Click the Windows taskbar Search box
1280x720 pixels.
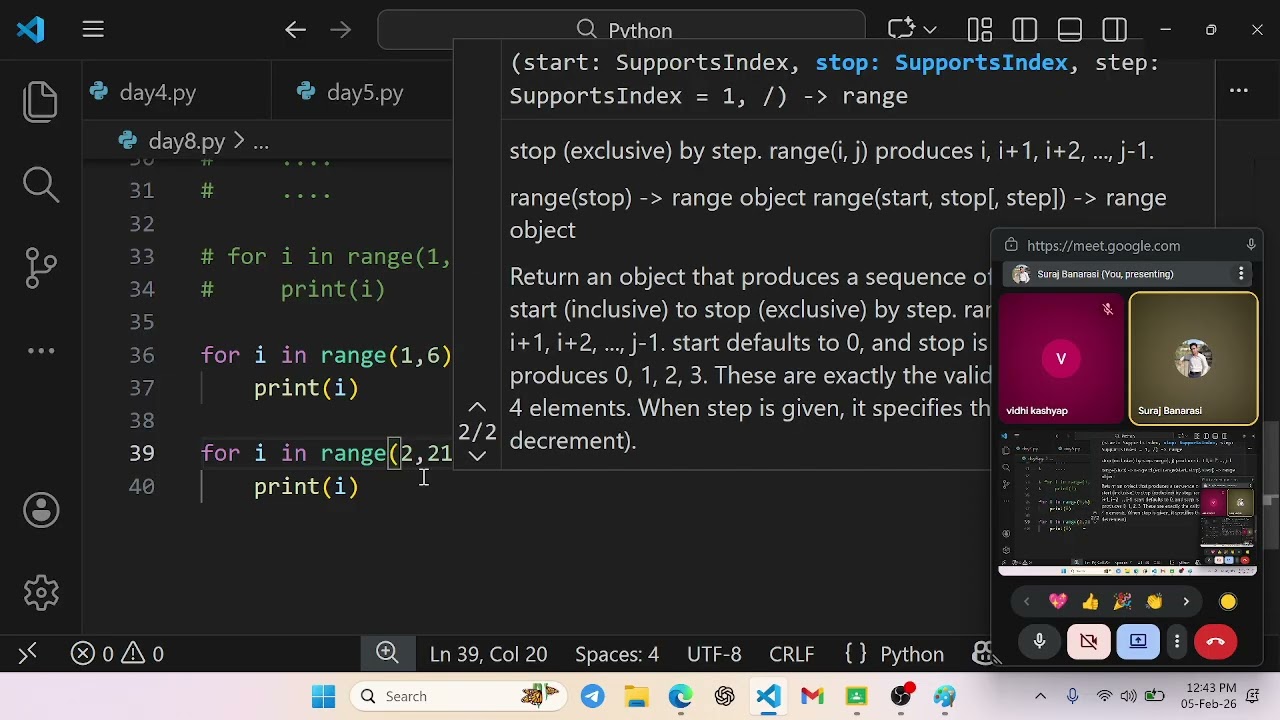pyautogui.click(x=458, y=696)
